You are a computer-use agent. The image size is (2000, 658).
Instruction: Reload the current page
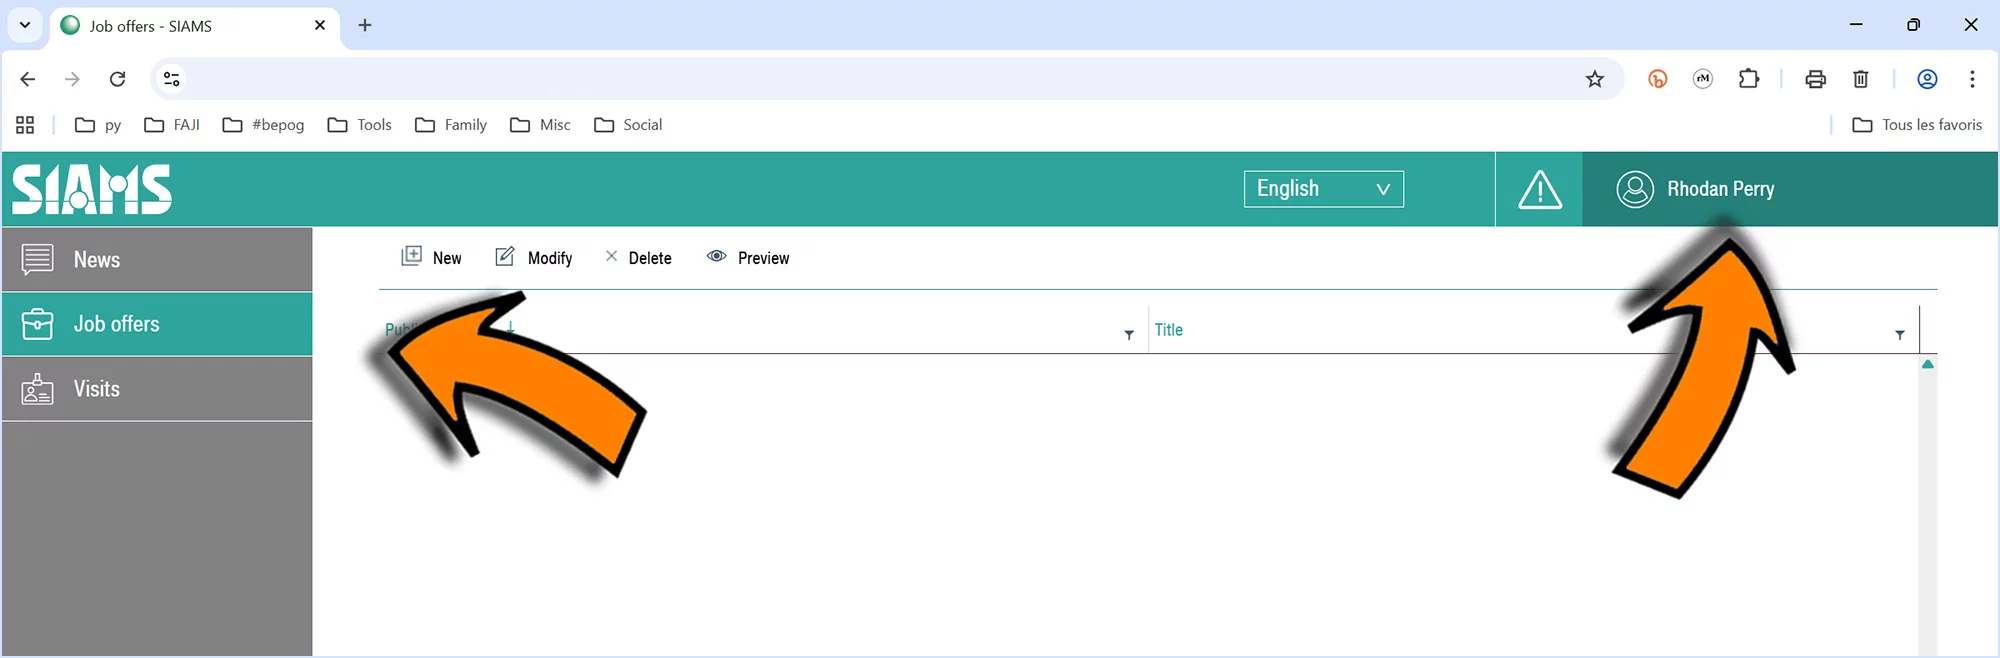click(117, 79)
